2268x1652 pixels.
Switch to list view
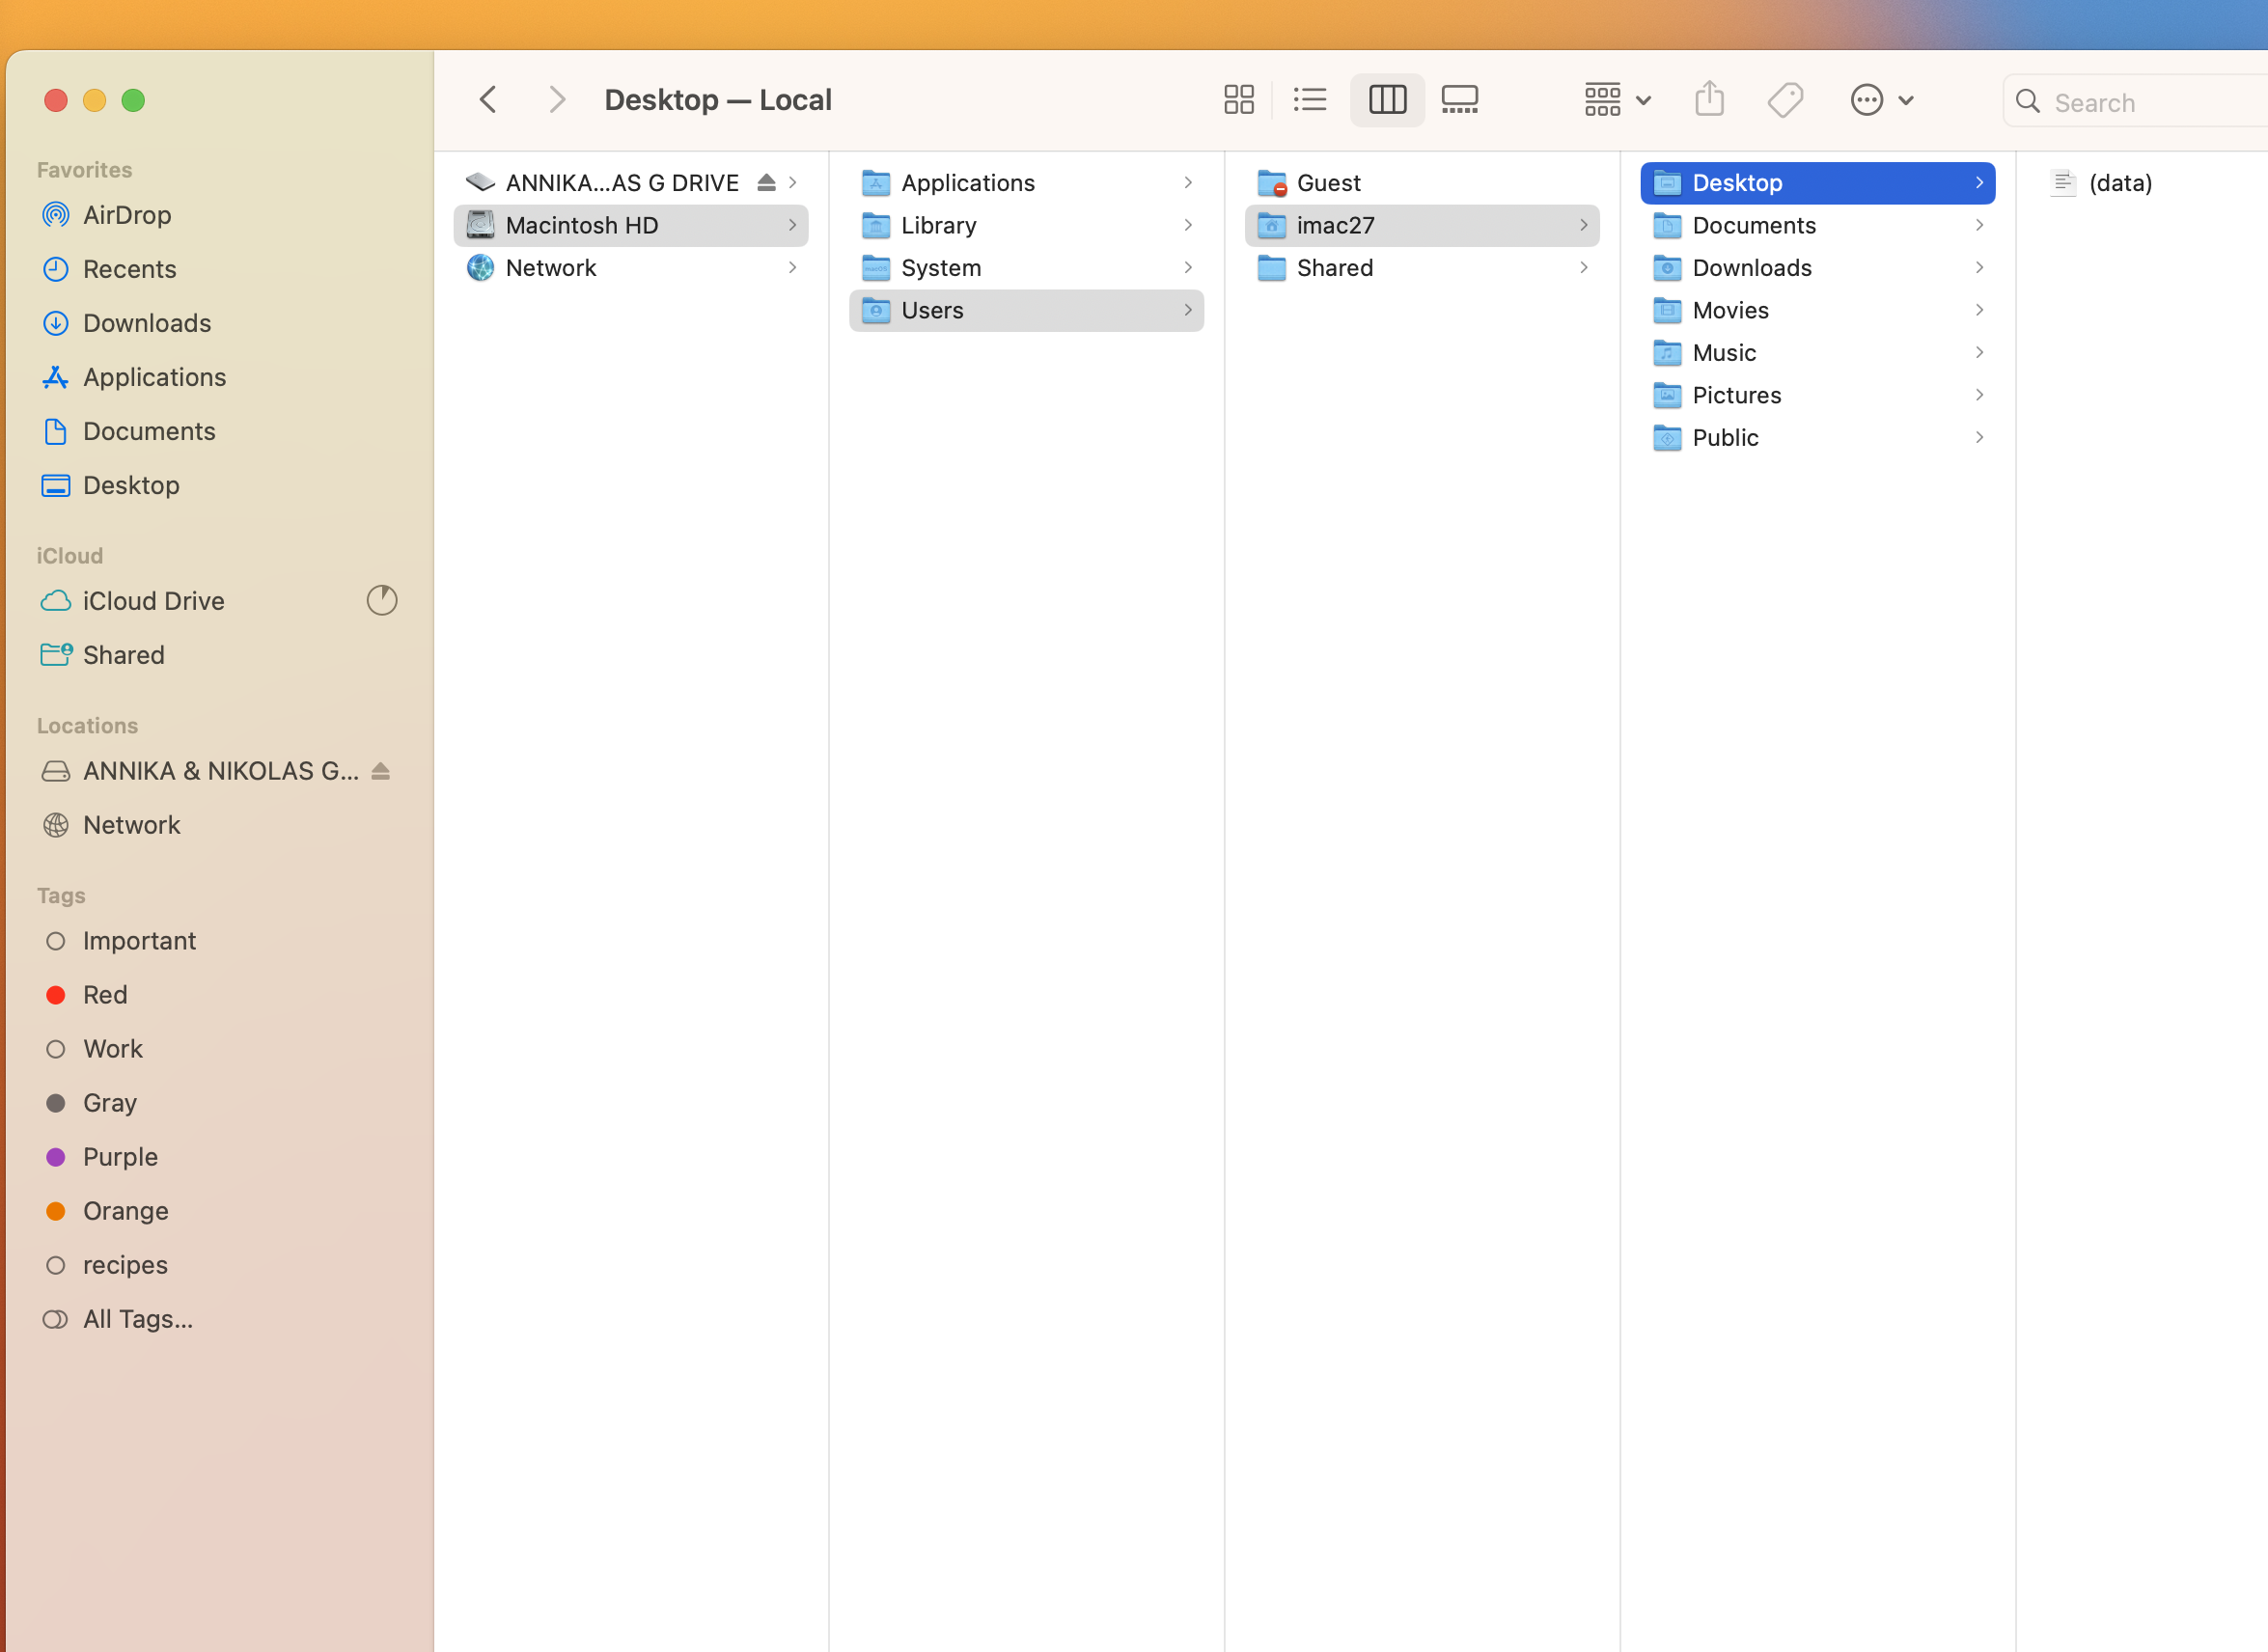pyautogui.click(x=1309, y=100)
